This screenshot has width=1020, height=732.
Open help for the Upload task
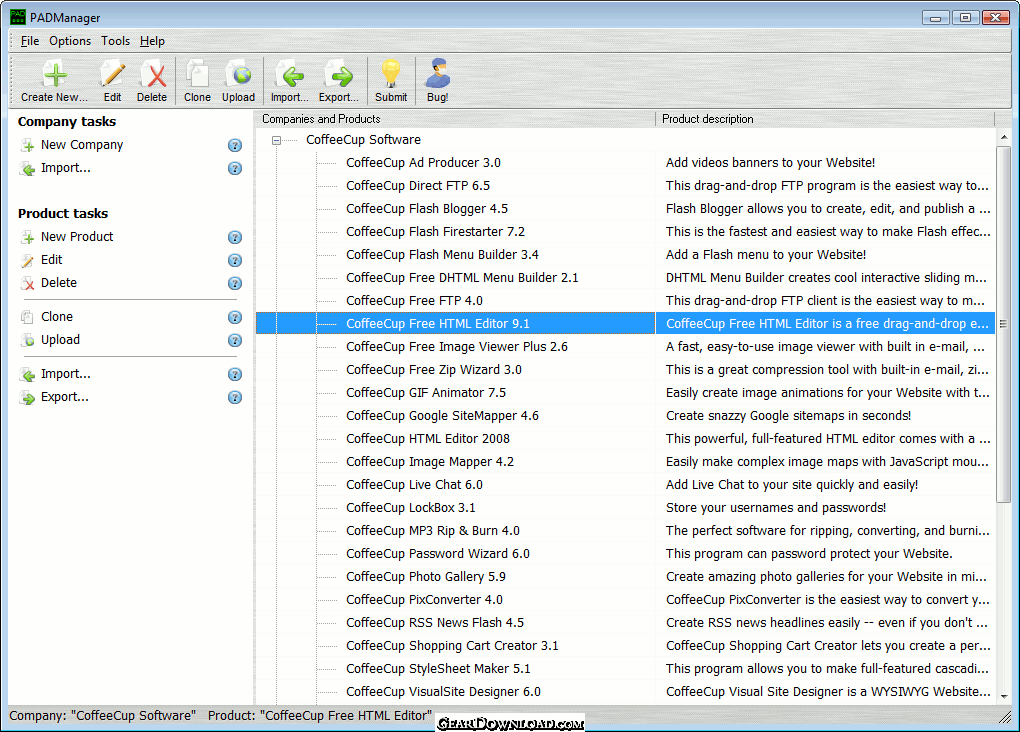coord(235,340)
